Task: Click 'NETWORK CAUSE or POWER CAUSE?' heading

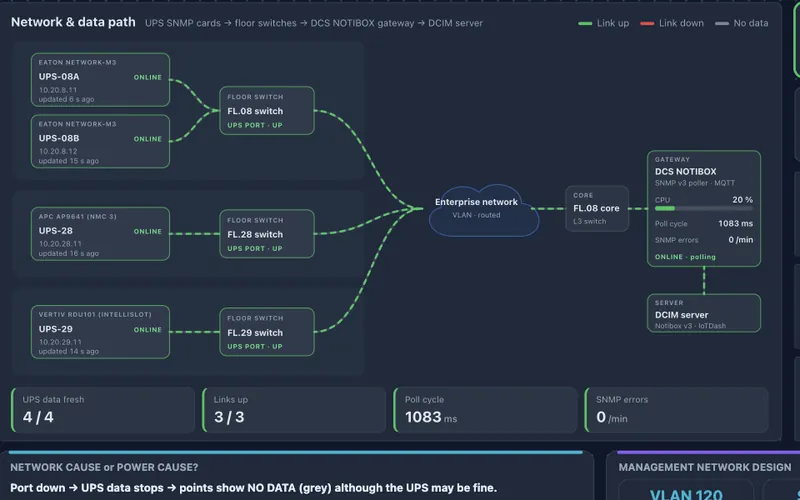Action: [x=104, y=467]
